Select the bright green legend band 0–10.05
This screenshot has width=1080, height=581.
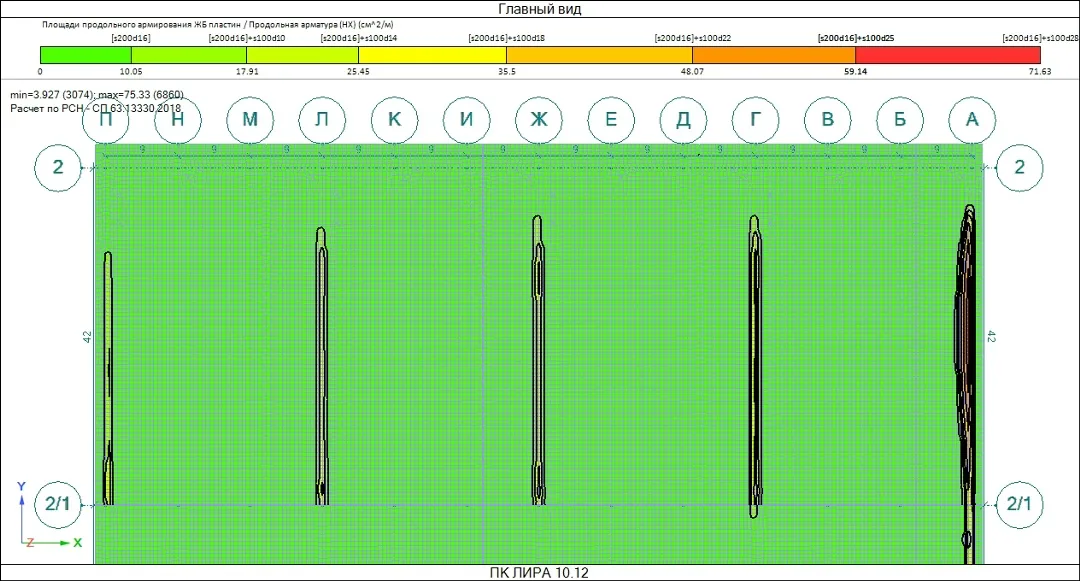86,55
